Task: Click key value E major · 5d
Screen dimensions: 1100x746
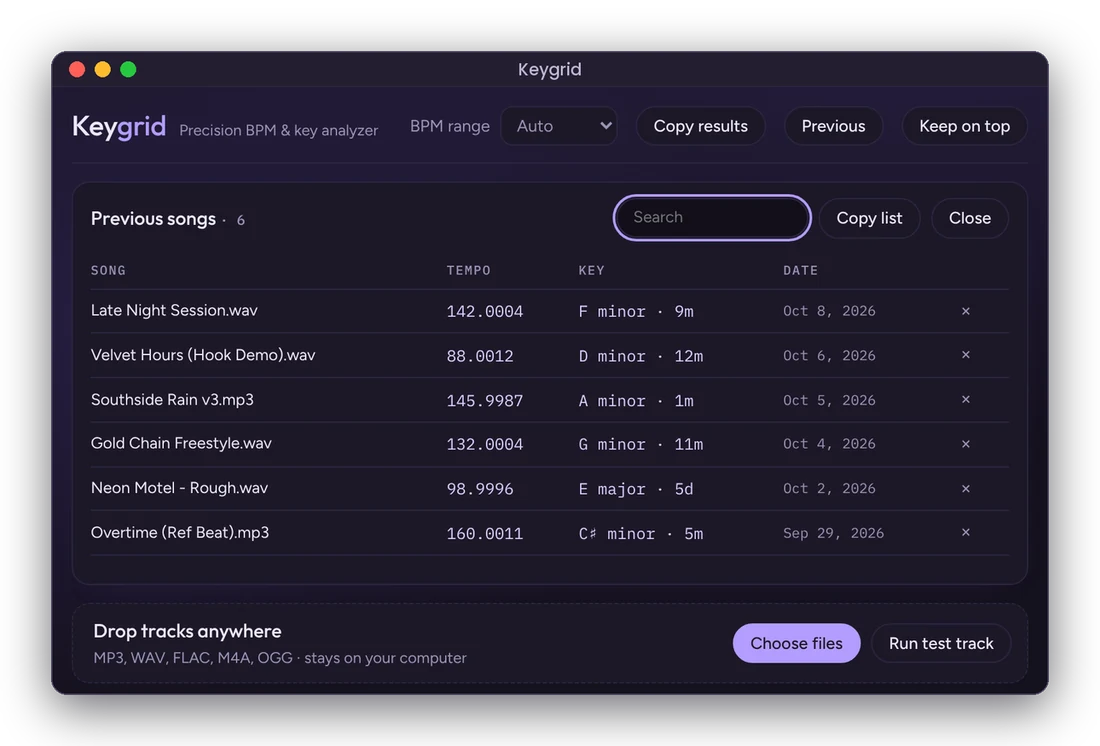Action: tap(636, 489)
